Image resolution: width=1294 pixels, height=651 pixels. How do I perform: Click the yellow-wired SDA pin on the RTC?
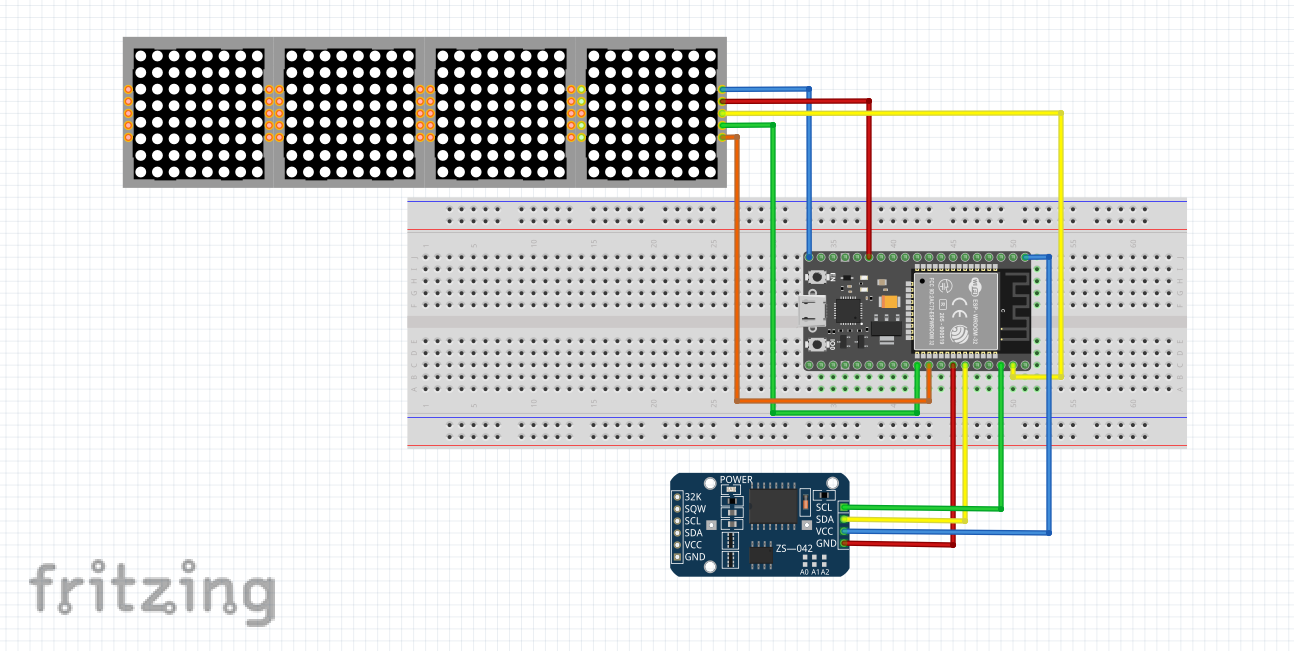point(845,519)
